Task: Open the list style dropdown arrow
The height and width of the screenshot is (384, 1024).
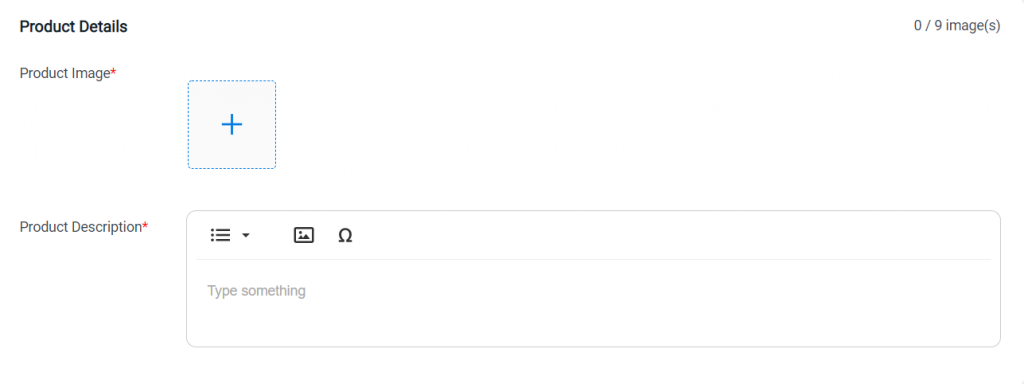Action: (x=246, y=235)
